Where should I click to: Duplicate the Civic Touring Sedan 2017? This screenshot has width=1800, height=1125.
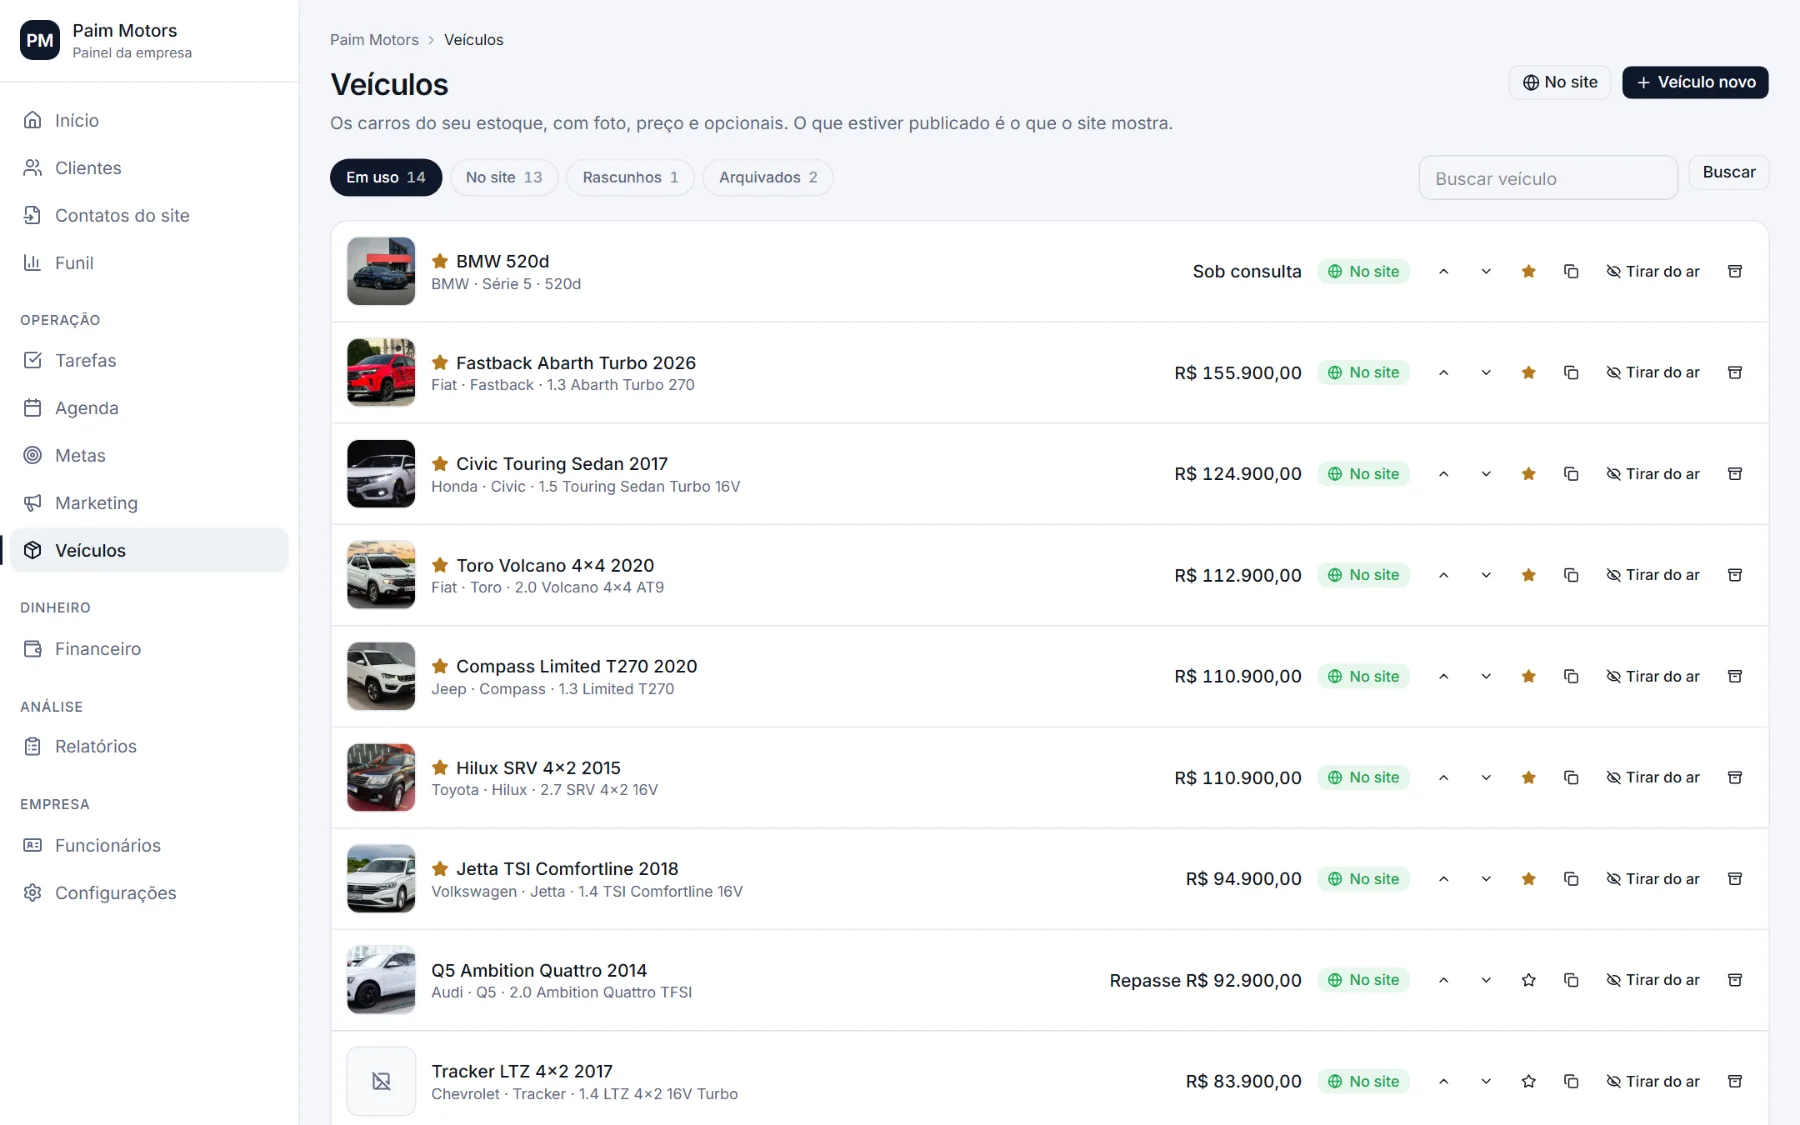click(x=1571, y=474)
